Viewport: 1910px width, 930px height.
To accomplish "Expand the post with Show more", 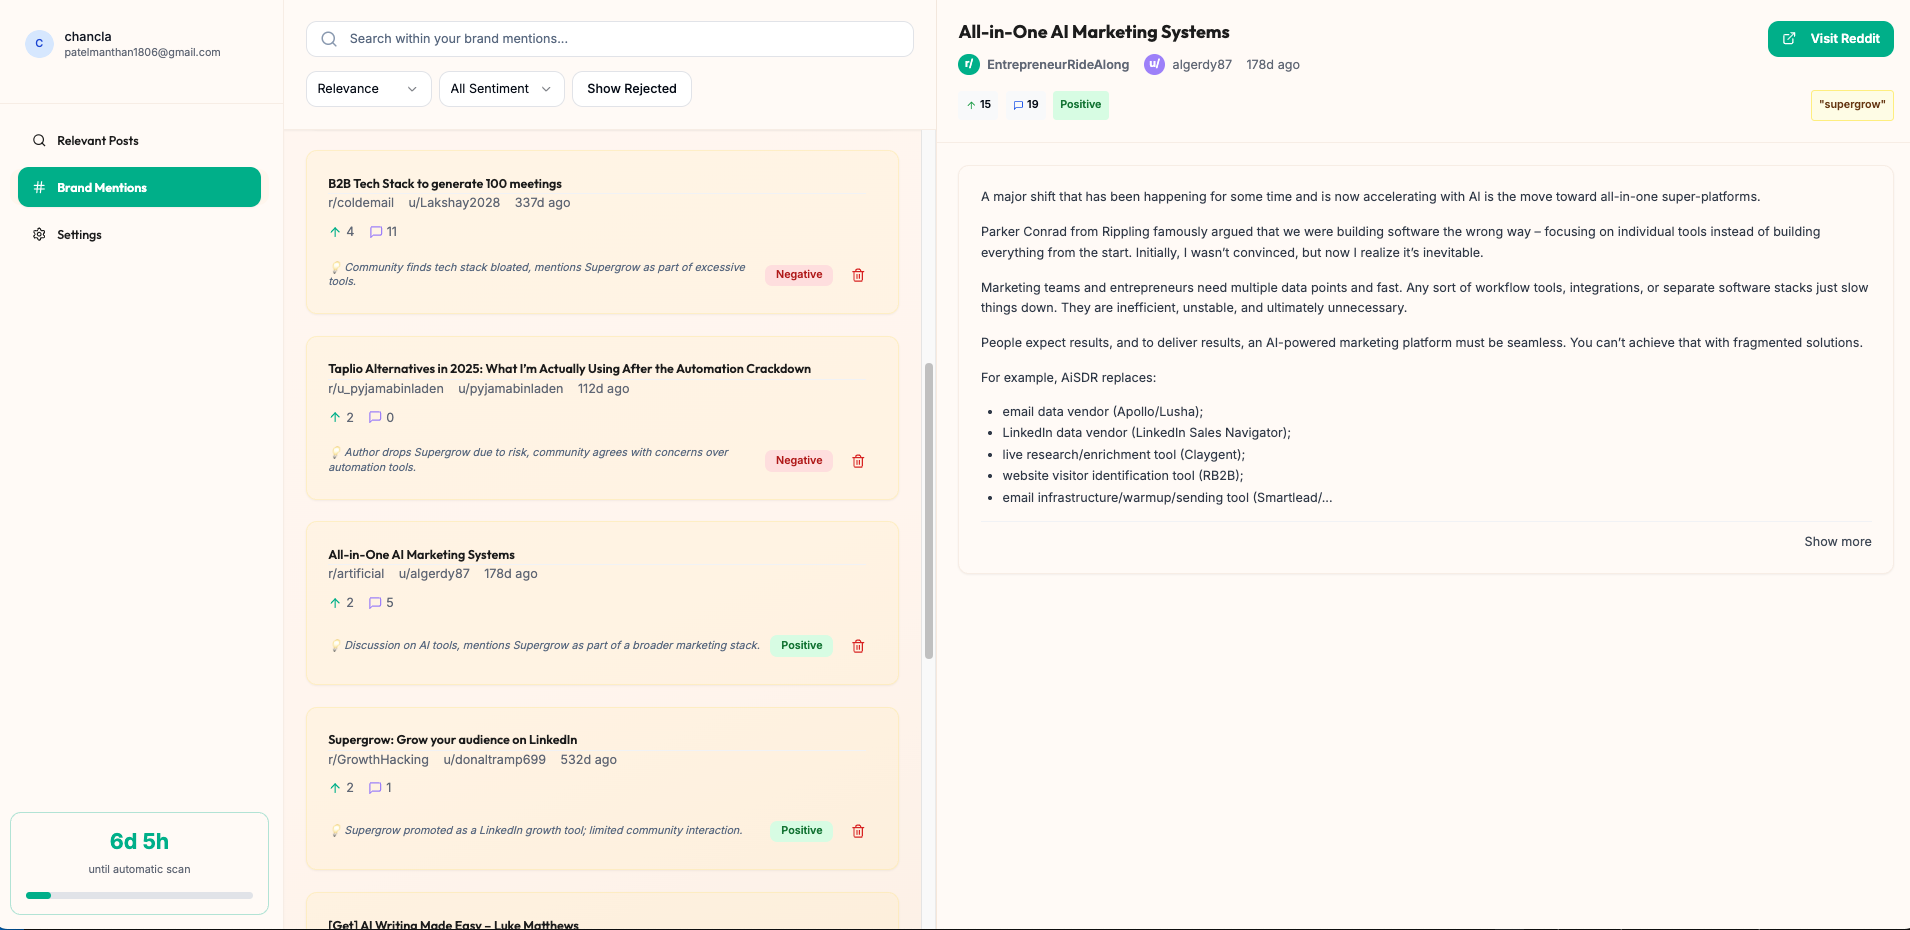I will pos(1837,542).
